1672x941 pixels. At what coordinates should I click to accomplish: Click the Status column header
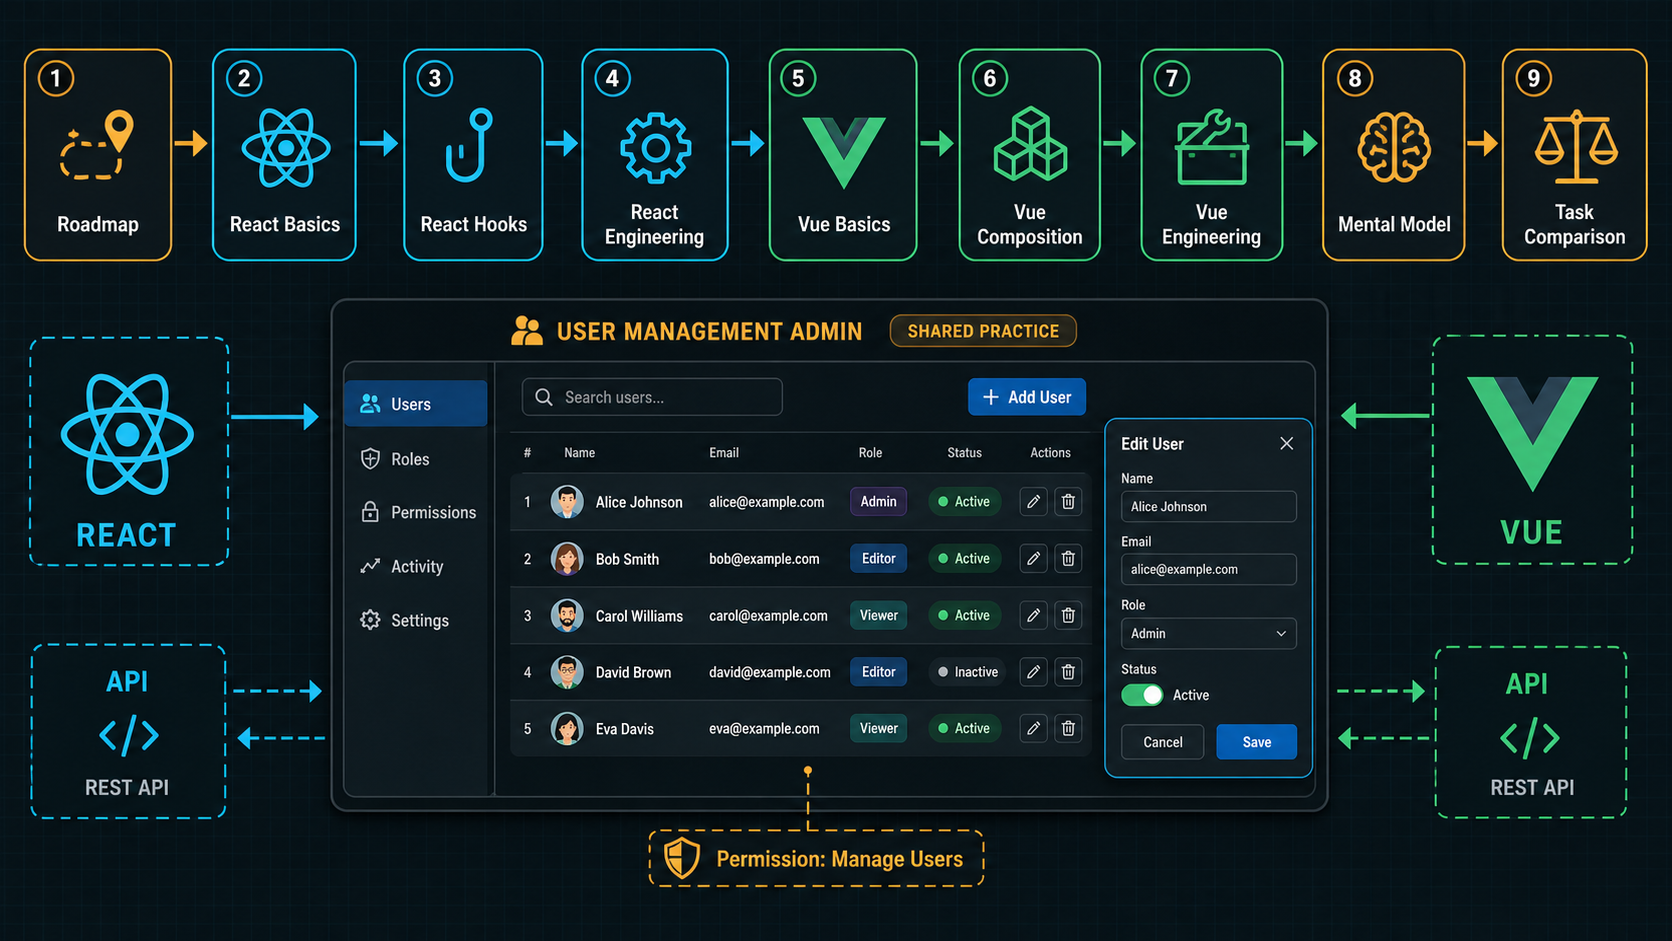(964, 453)
